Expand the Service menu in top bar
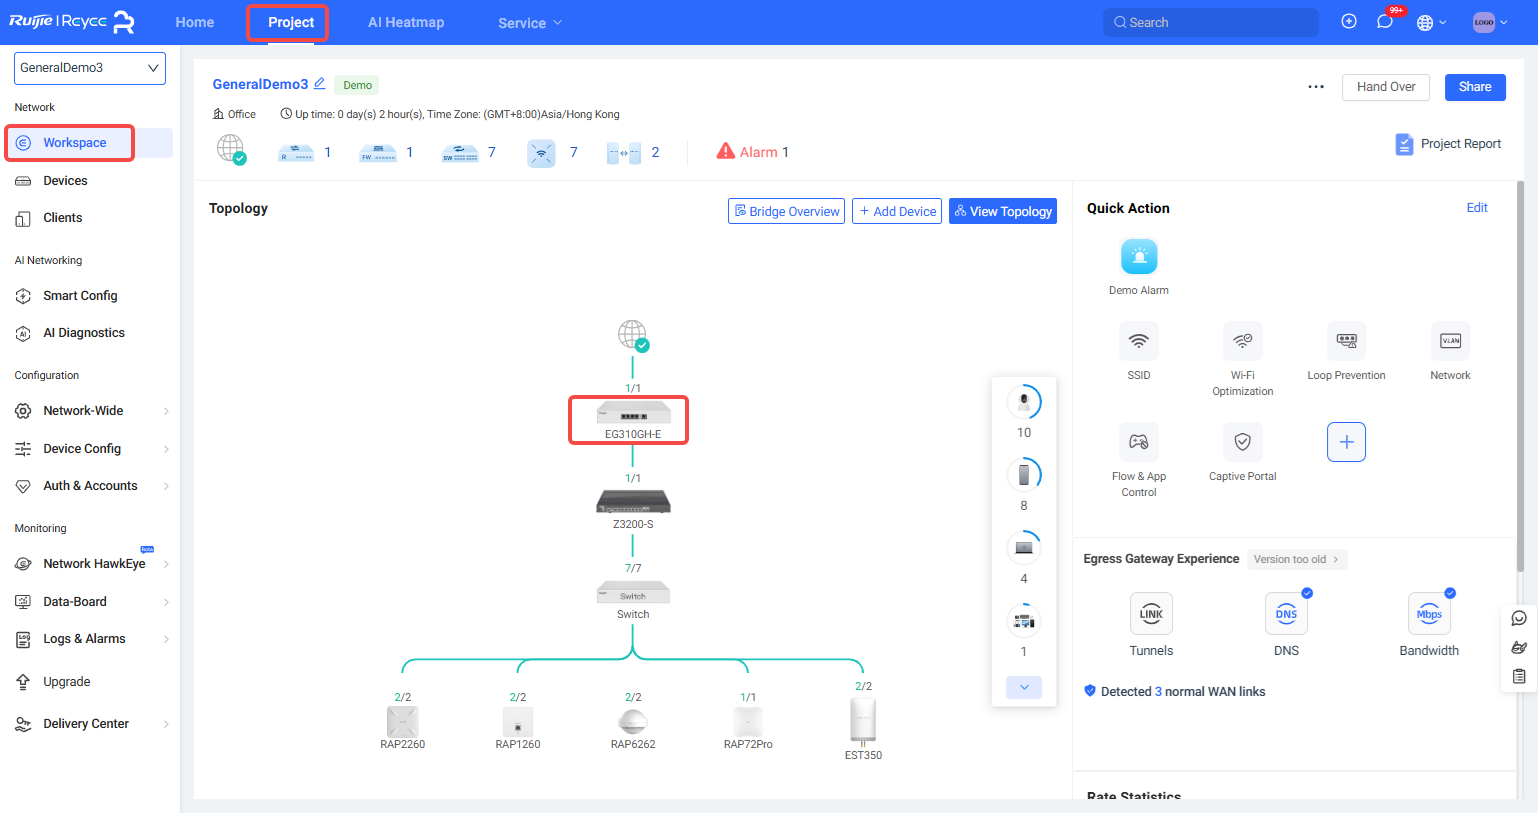This screenshot has height=813, width=1538. pos(530,23)
